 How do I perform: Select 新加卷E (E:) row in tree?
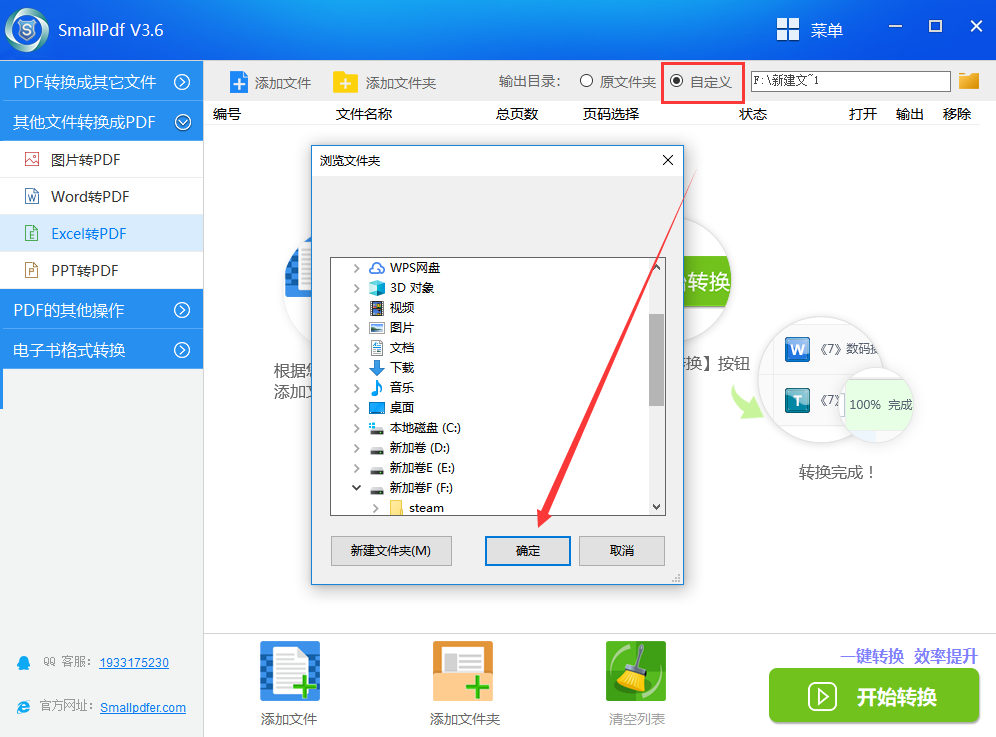(422, 468)
